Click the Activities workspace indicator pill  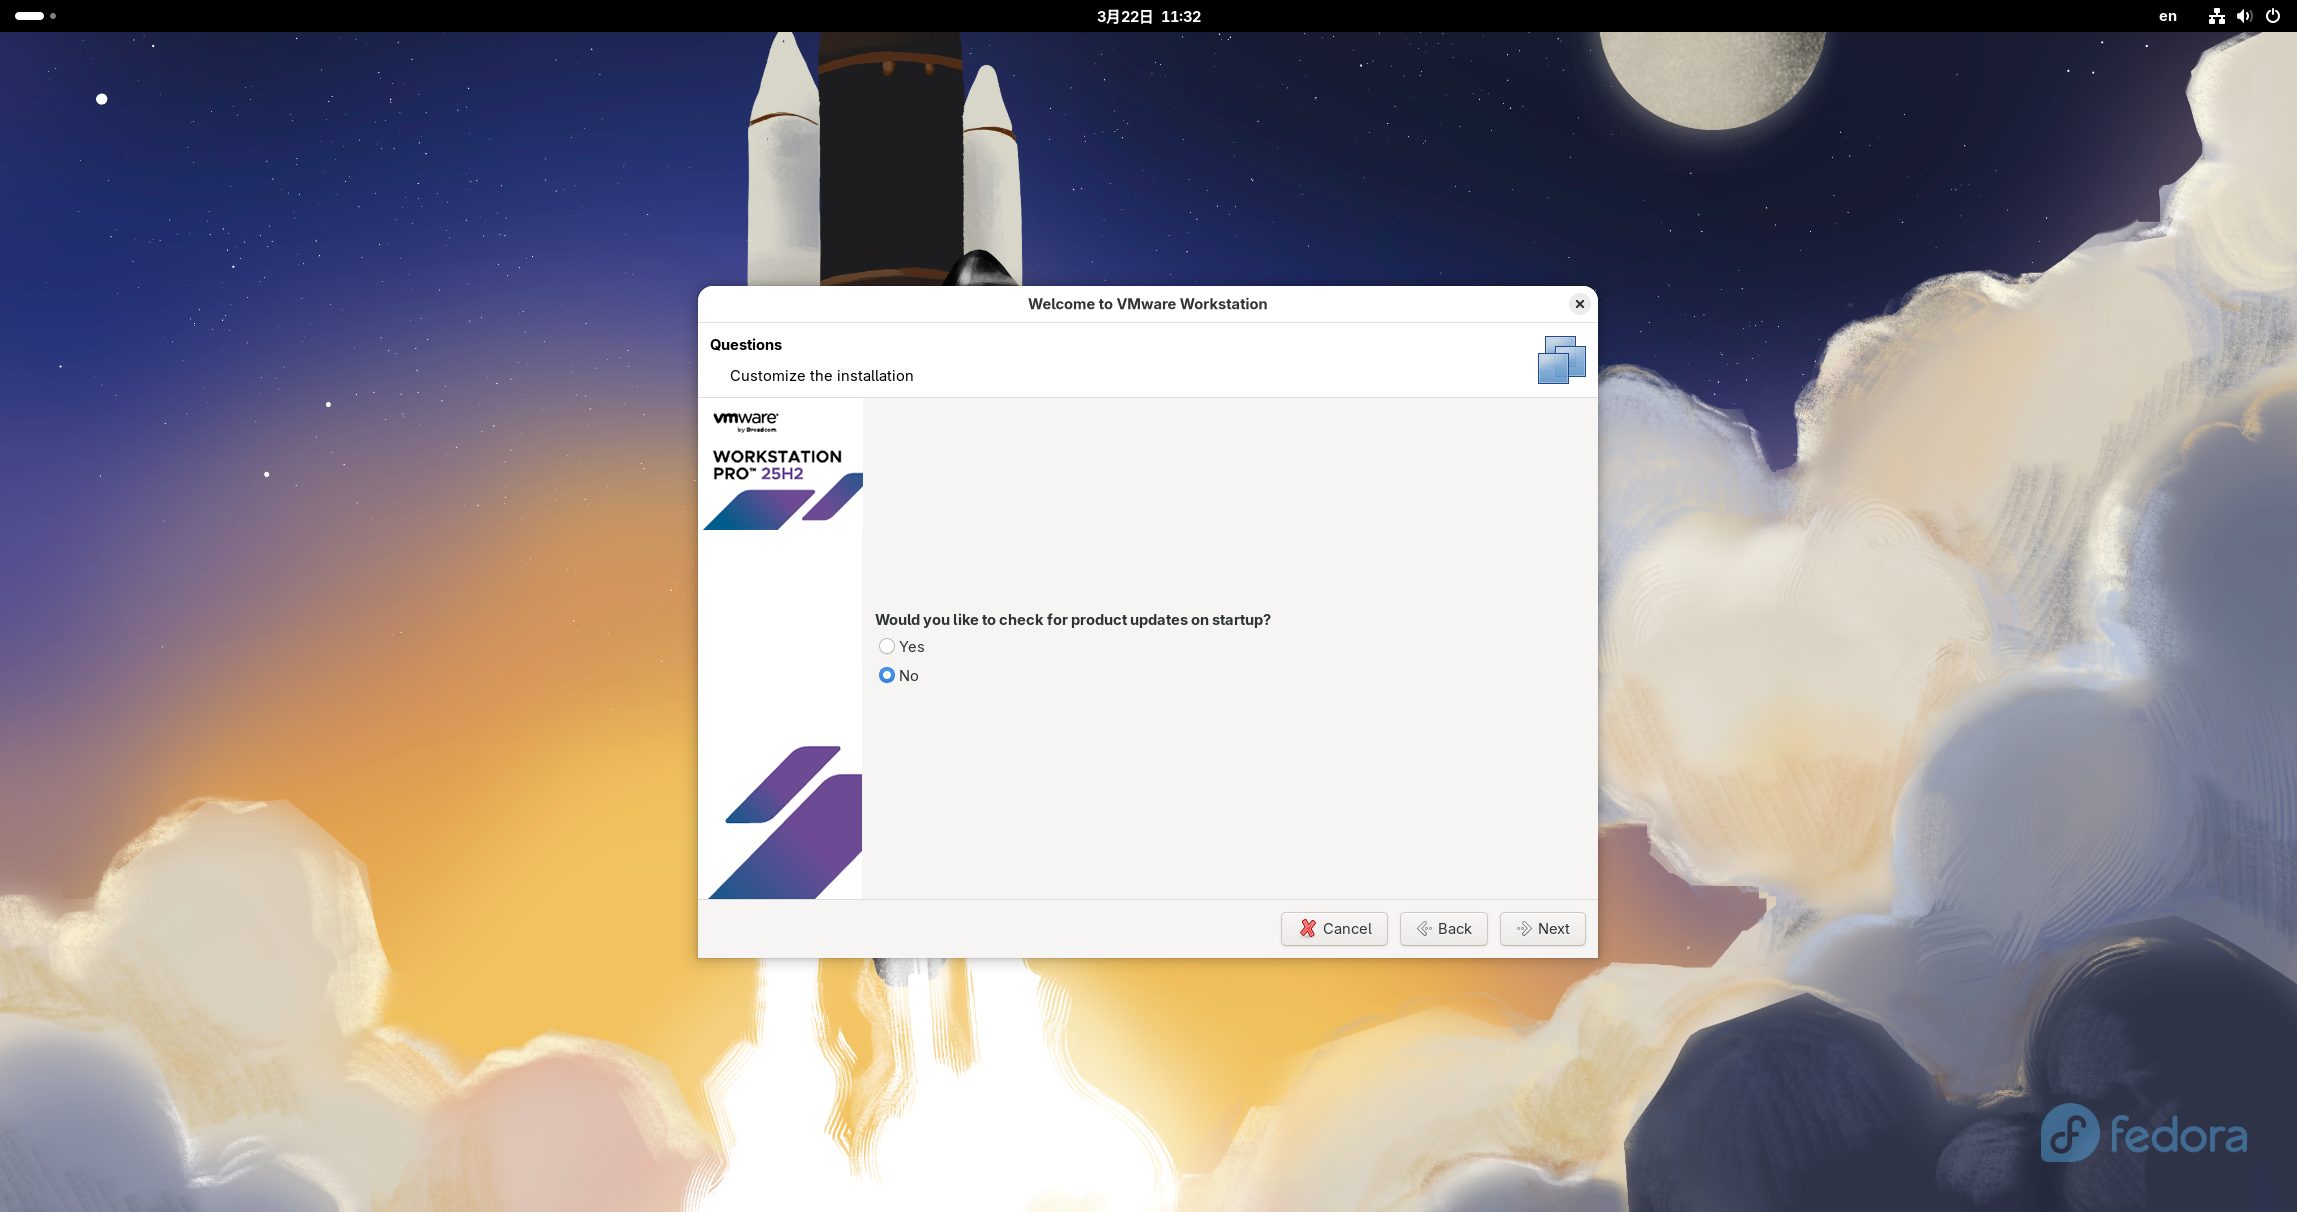pyautogui.click(x=30, y=16)
